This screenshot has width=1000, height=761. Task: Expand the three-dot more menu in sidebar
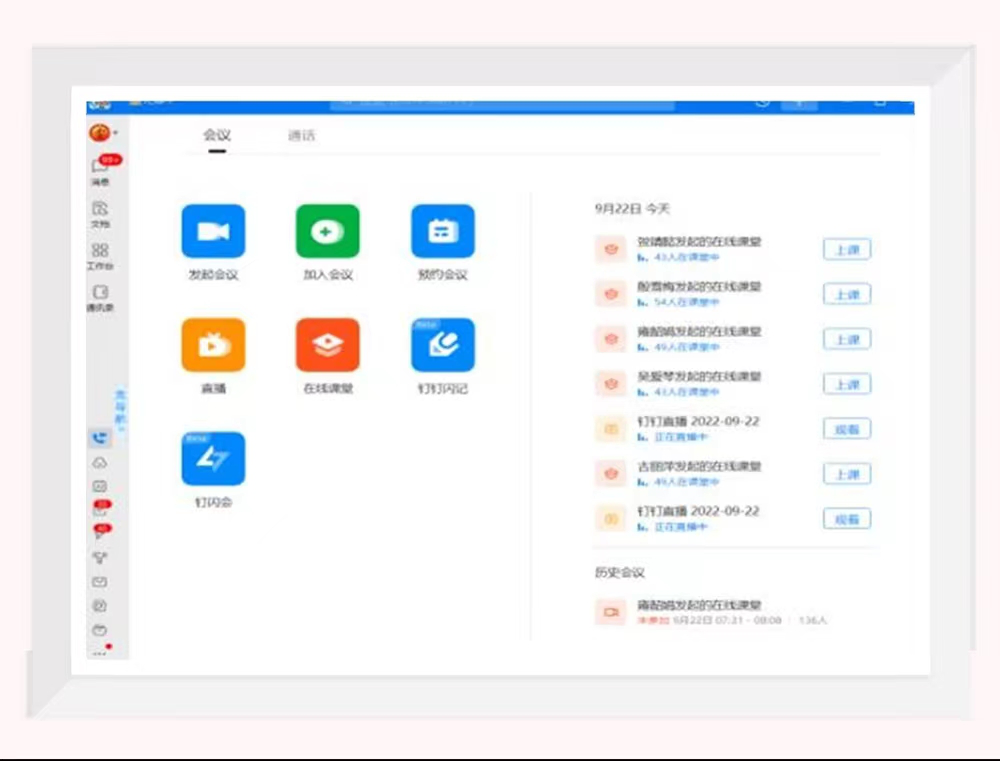[99, 653]
